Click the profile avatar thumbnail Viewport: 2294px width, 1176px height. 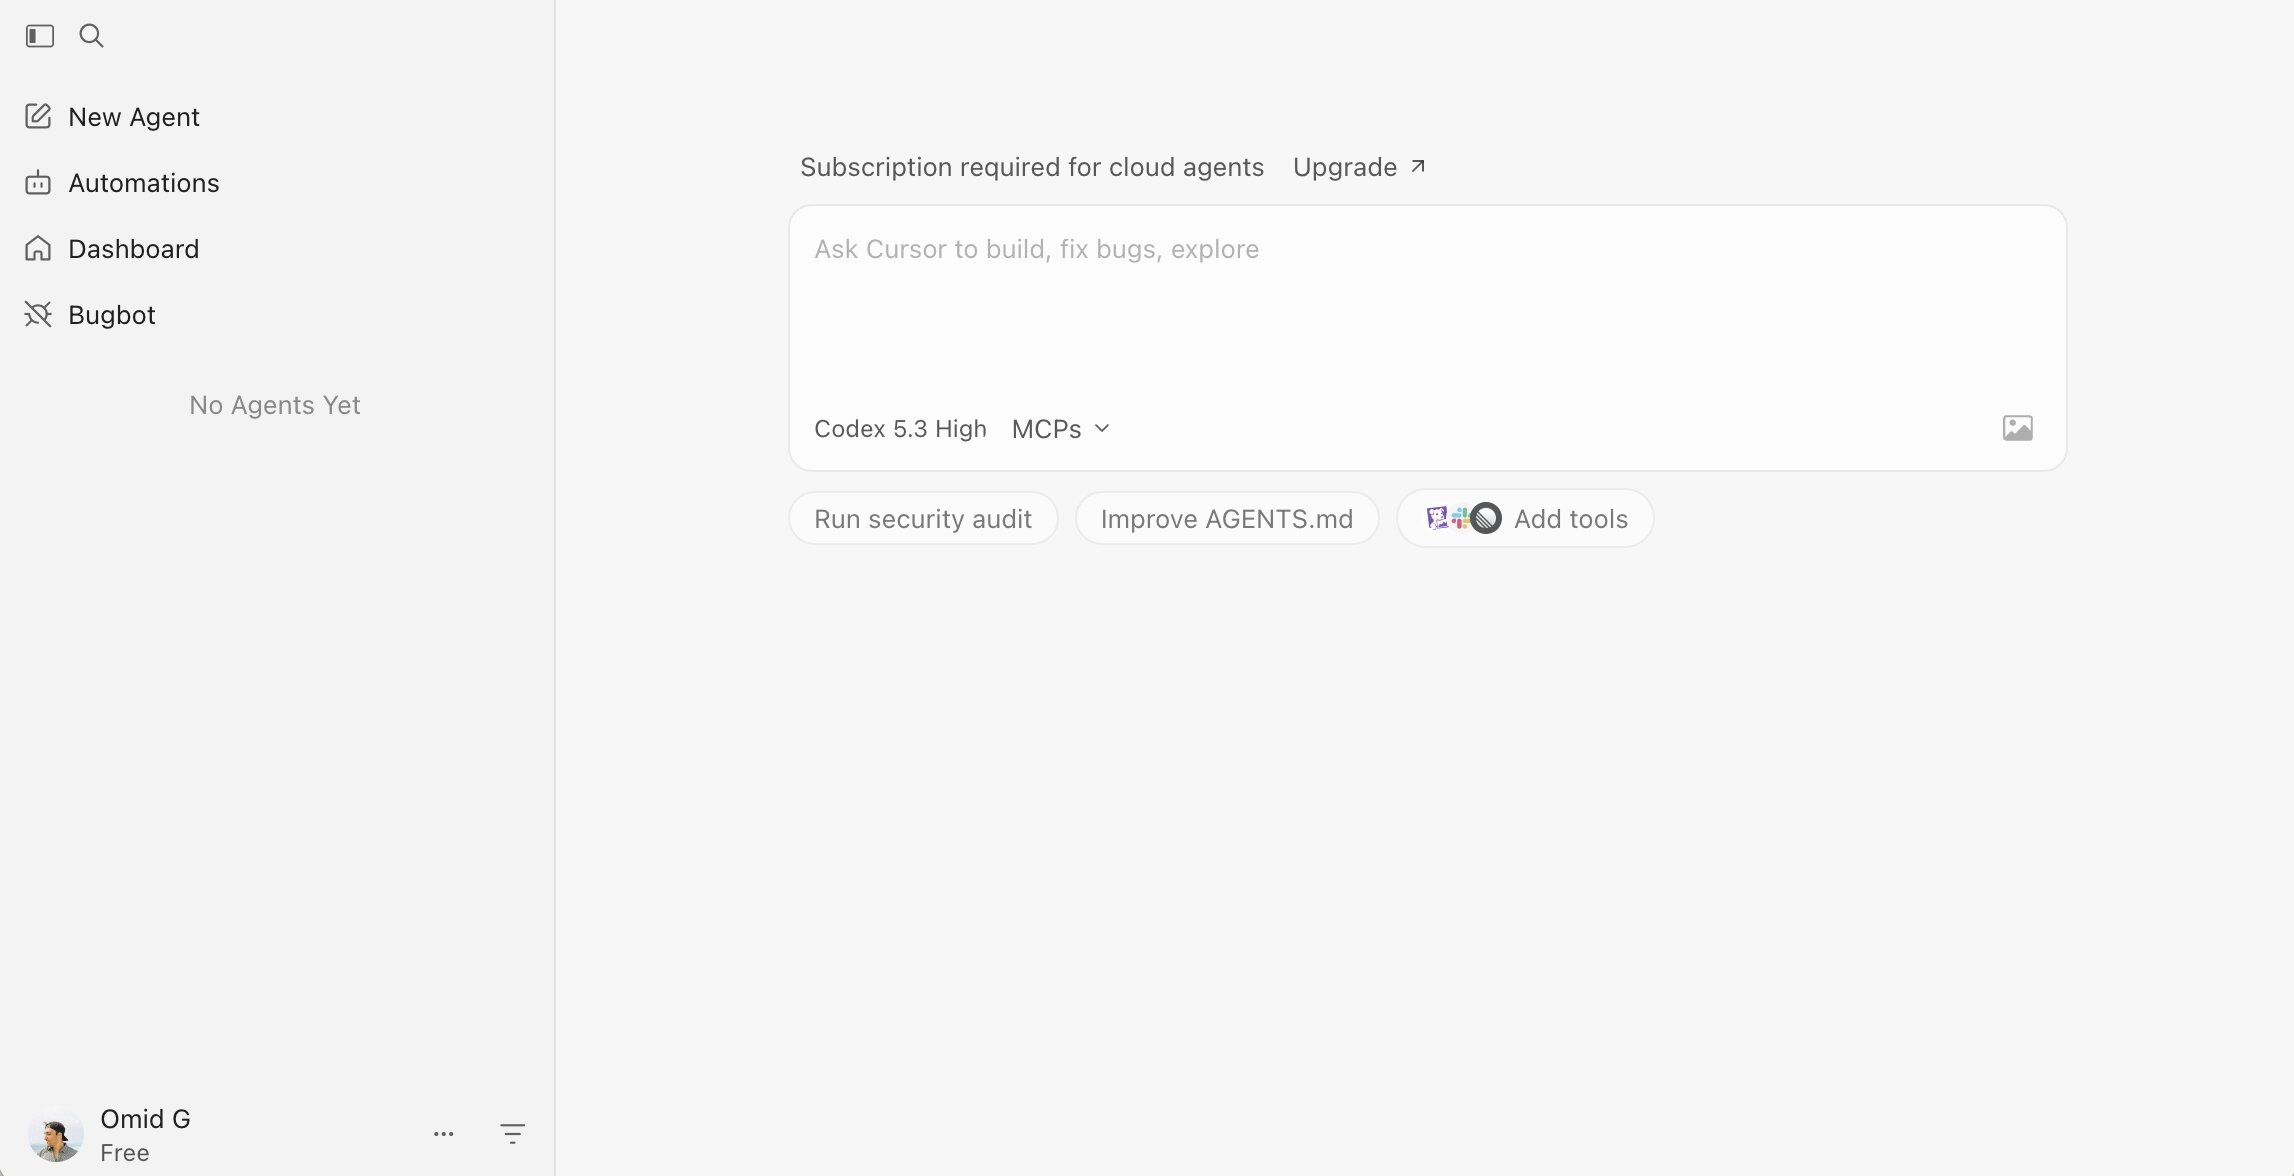57,1134
